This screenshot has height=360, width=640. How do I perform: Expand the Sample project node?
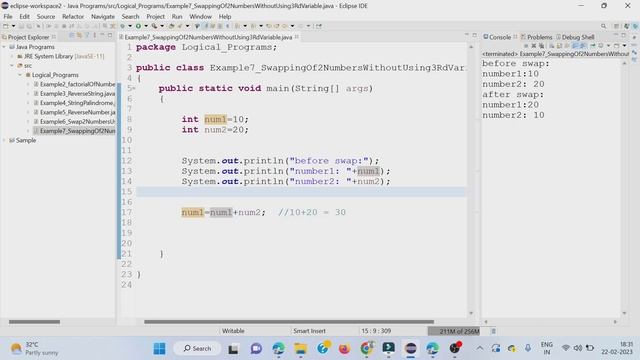[x=4, y=140]
